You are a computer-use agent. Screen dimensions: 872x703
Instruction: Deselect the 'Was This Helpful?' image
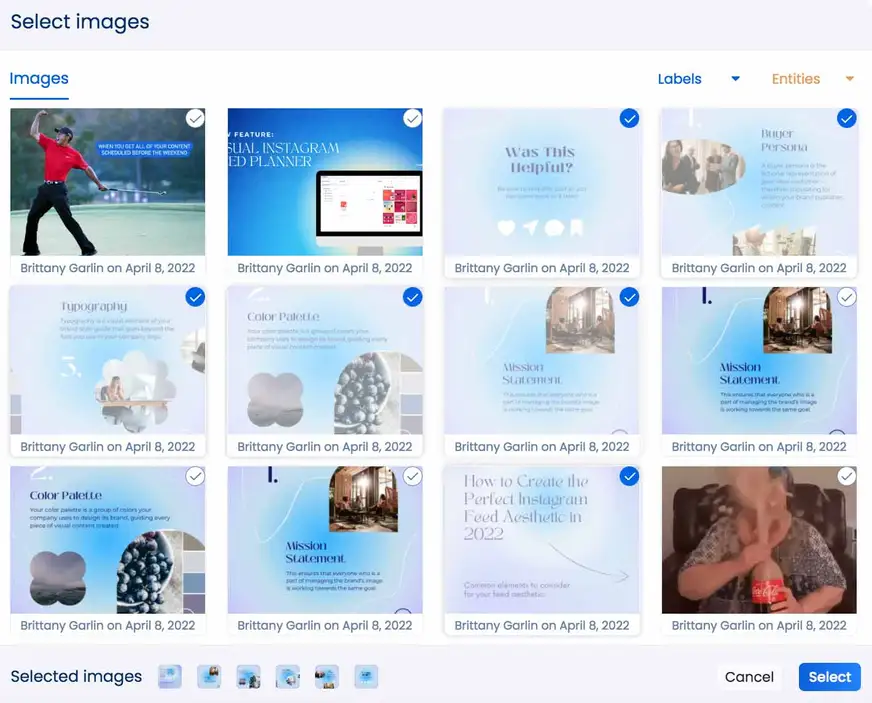tap(630, 118)
